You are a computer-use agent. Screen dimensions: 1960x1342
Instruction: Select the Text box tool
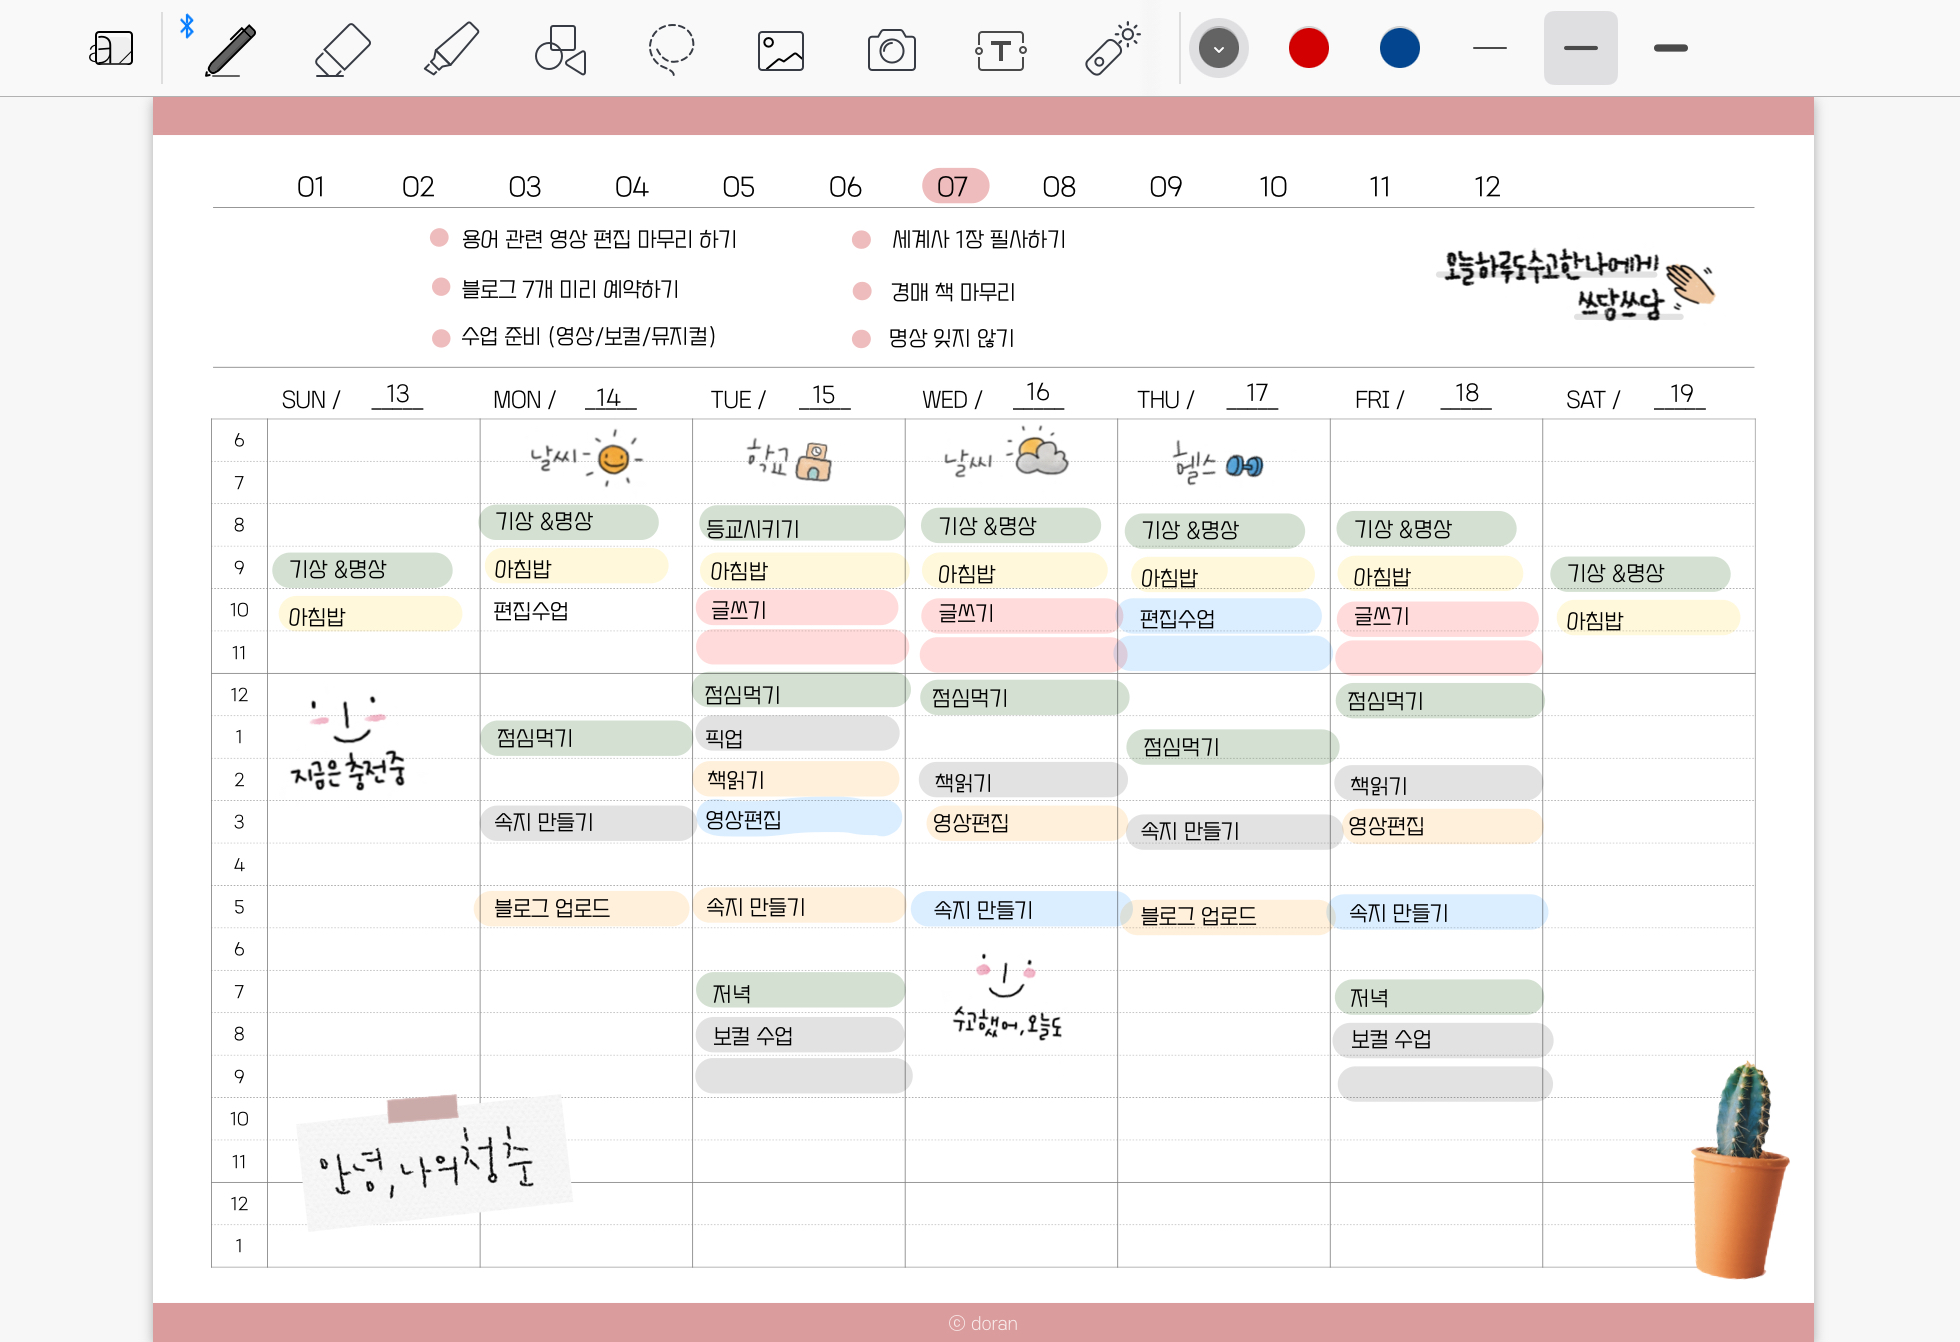tap(1000, 49)
